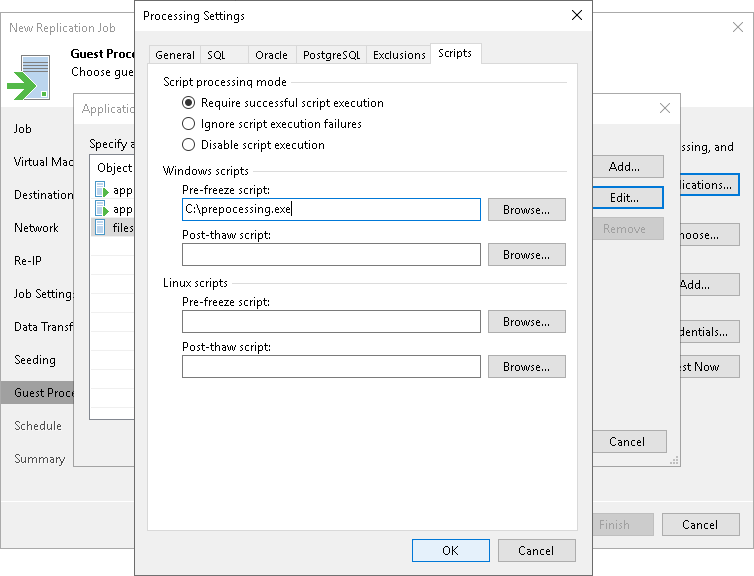Viewport: 754px width, 576px height.
Task: Click the Windows post-thaw script field
Action: (331, 255)
